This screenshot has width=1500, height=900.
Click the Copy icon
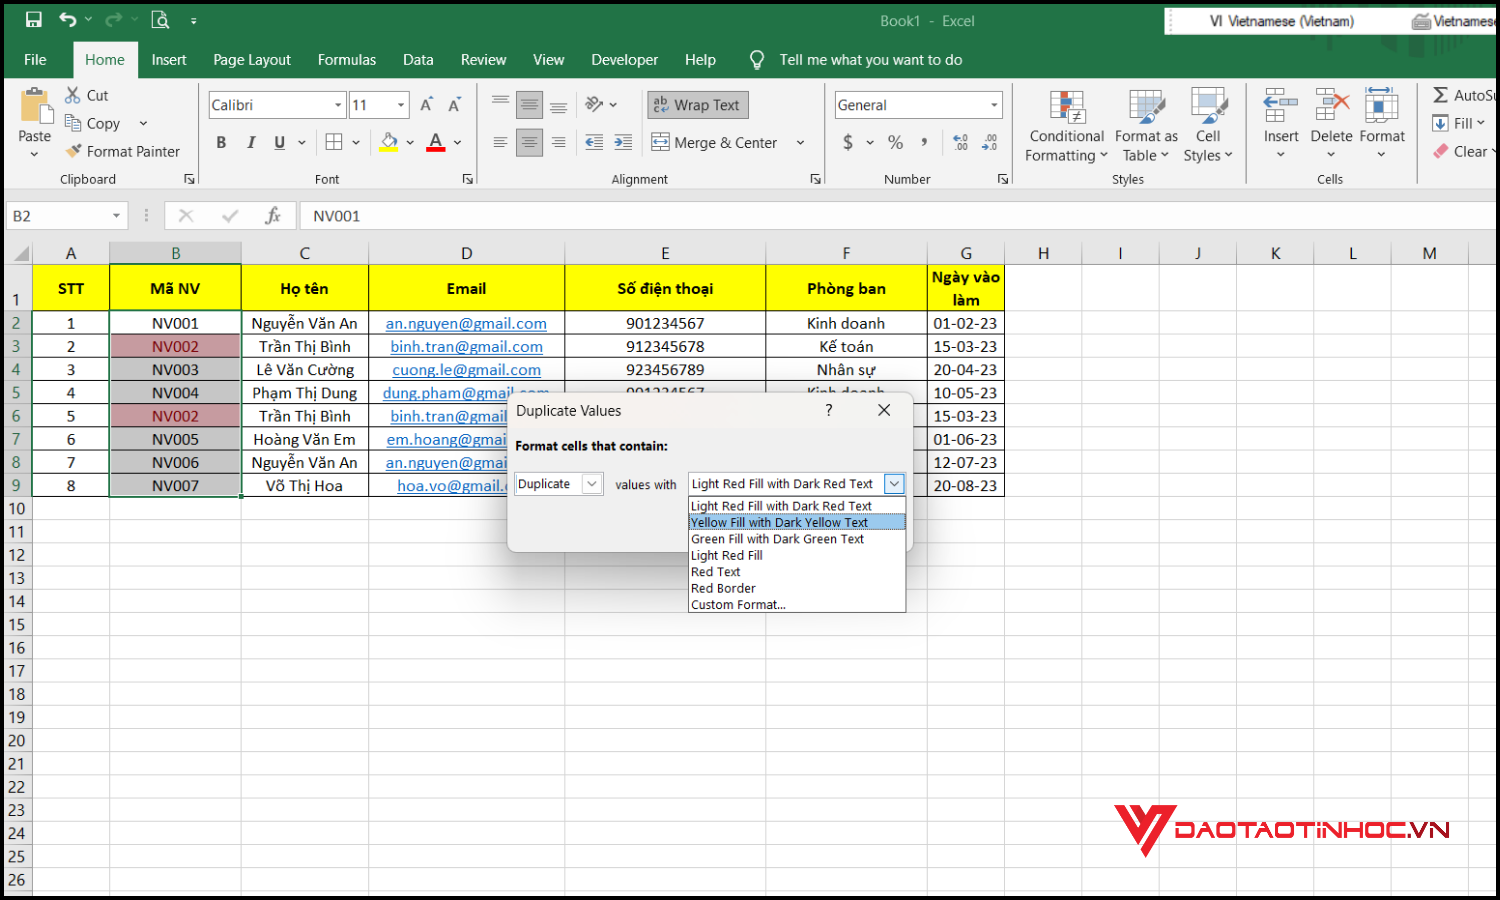point(73,123)
